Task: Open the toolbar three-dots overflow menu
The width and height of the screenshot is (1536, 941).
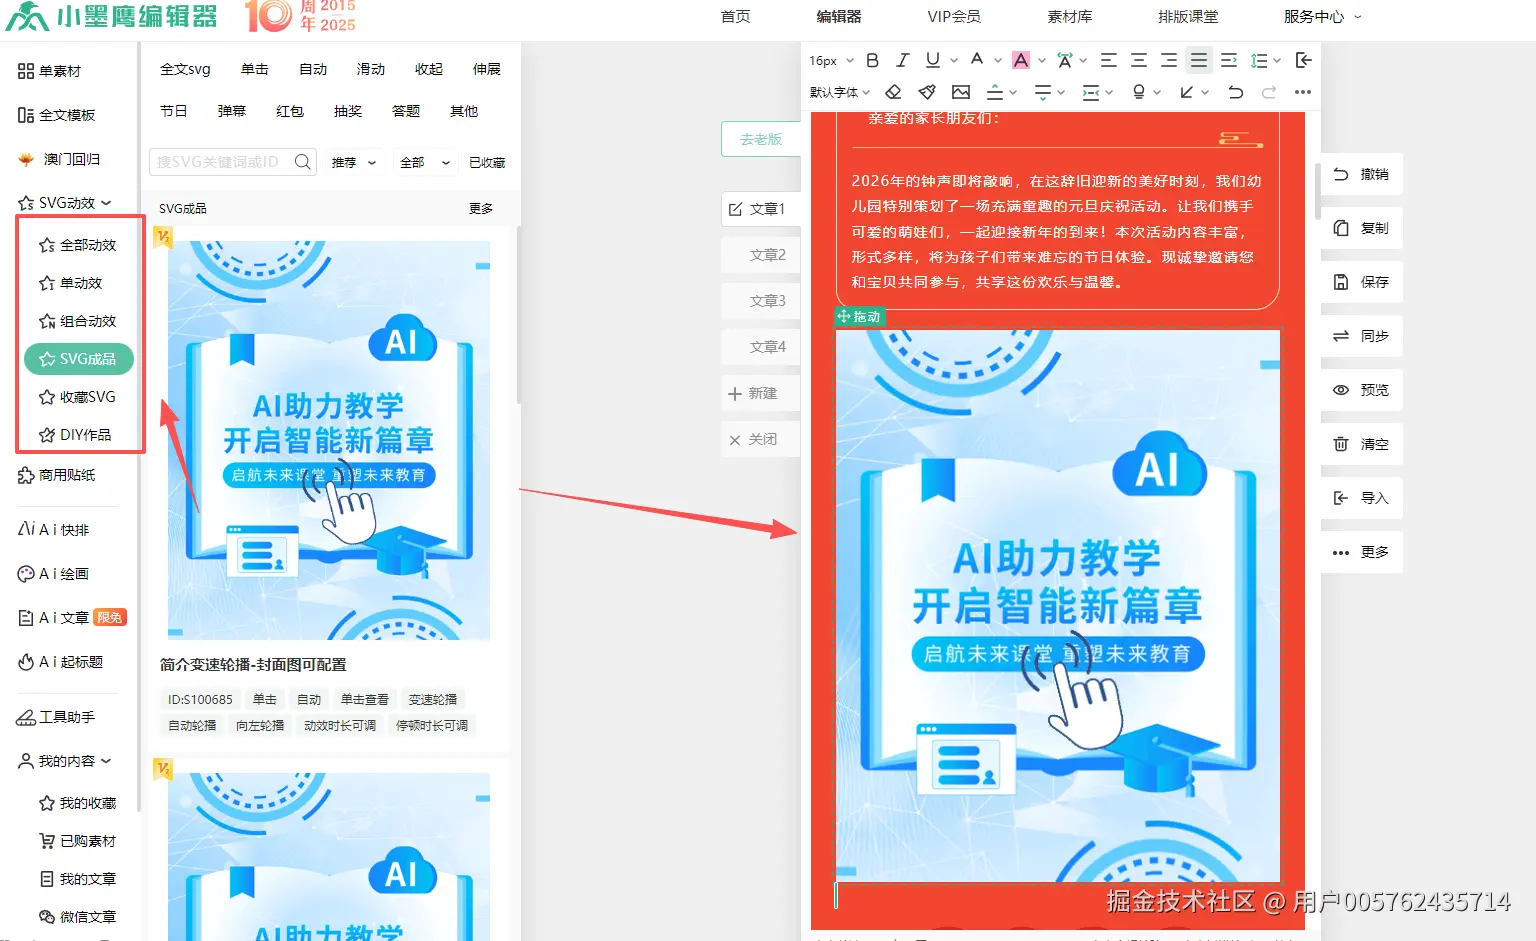Action: point(1302,92)
